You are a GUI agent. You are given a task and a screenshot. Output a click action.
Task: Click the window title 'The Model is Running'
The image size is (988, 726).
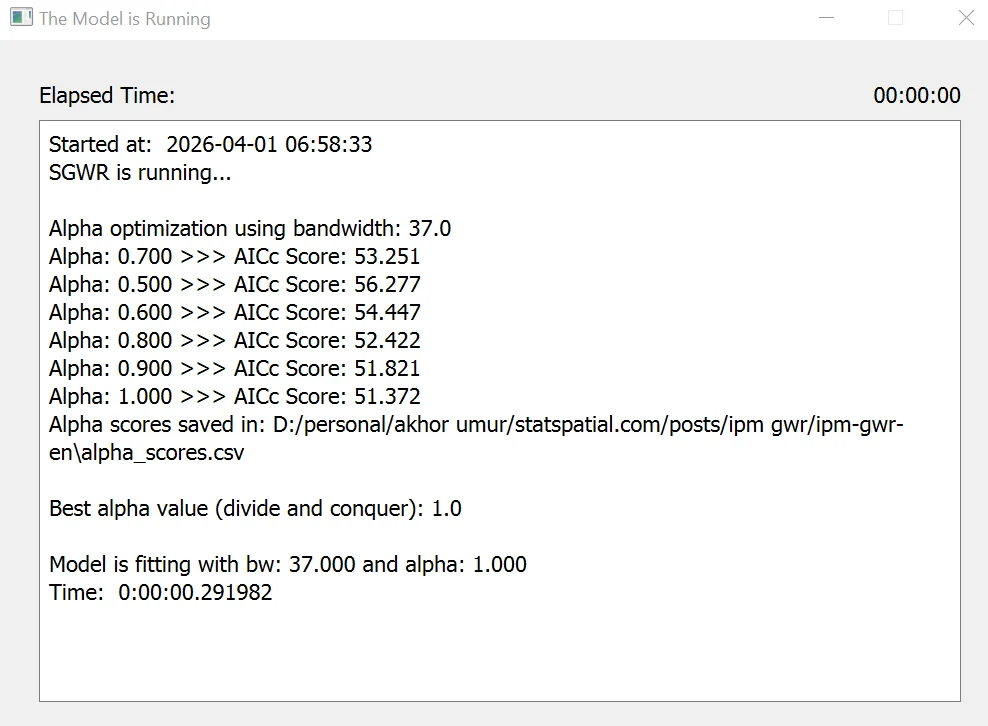click(125, 19)
